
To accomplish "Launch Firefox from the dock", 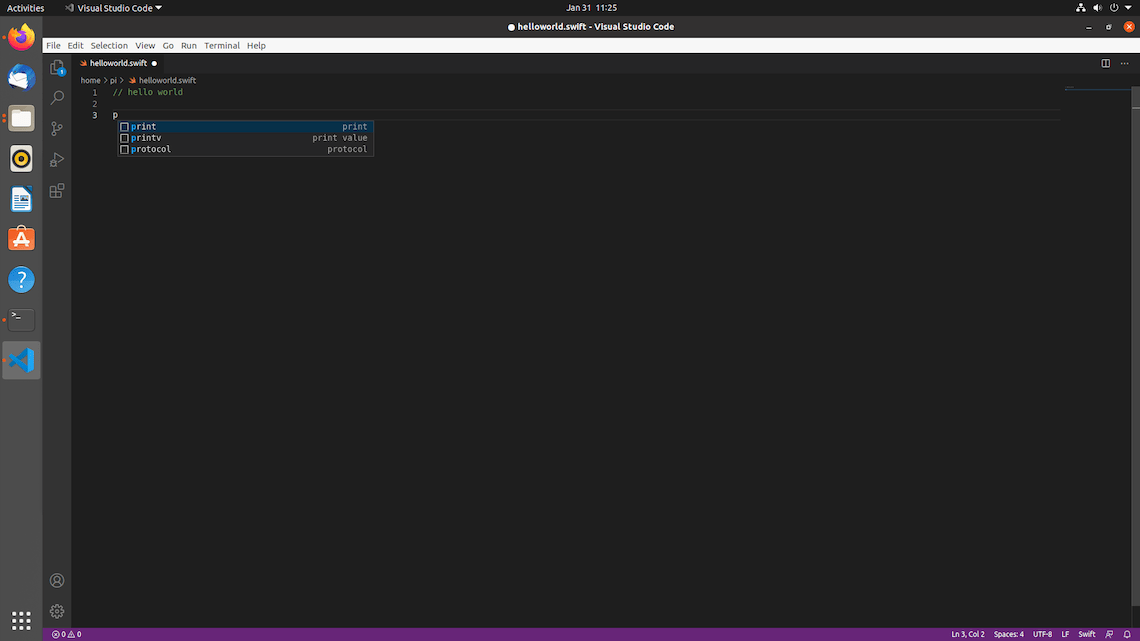I will click(x=21, y=37).
